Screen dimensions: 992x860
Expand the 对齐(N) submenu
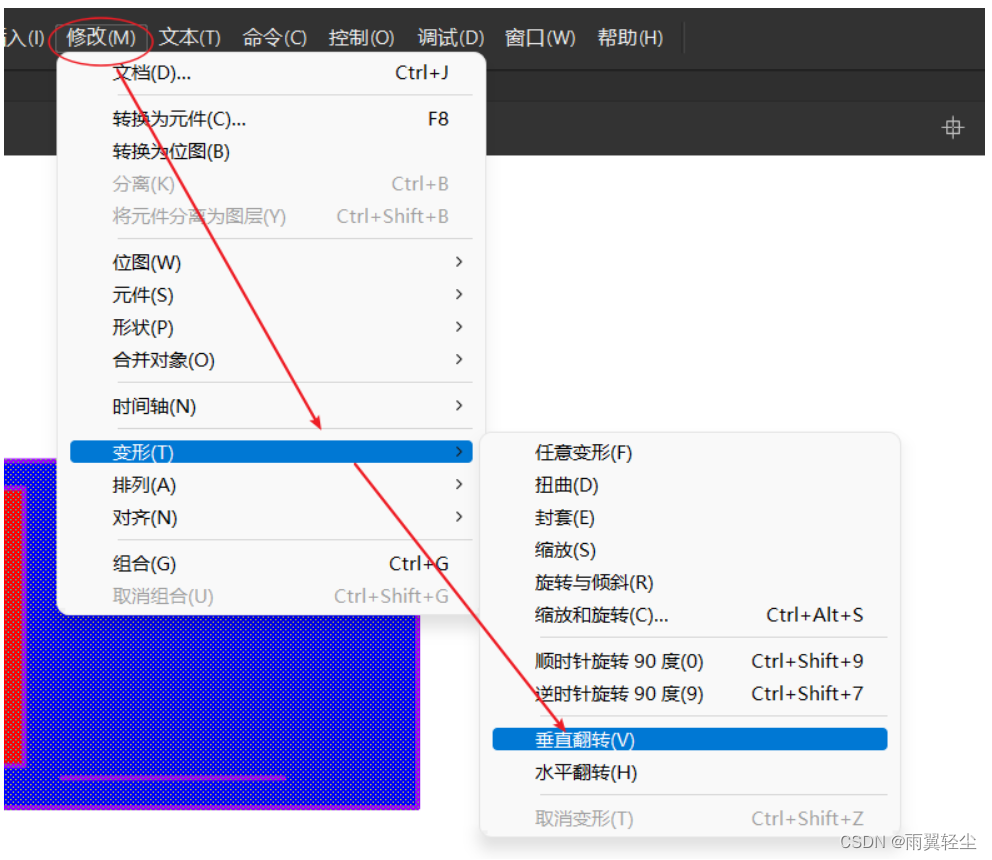pos(271,518)
